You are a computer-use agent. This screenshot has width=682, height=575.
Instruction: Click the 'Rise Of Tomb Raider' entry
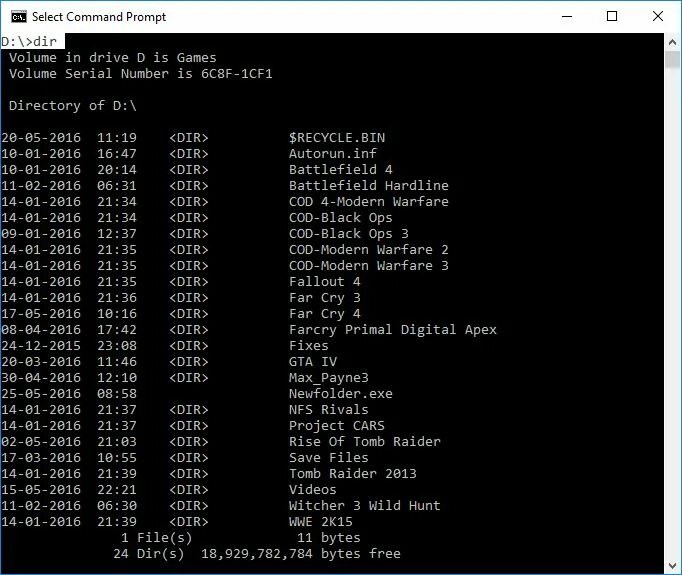point(365,442)
